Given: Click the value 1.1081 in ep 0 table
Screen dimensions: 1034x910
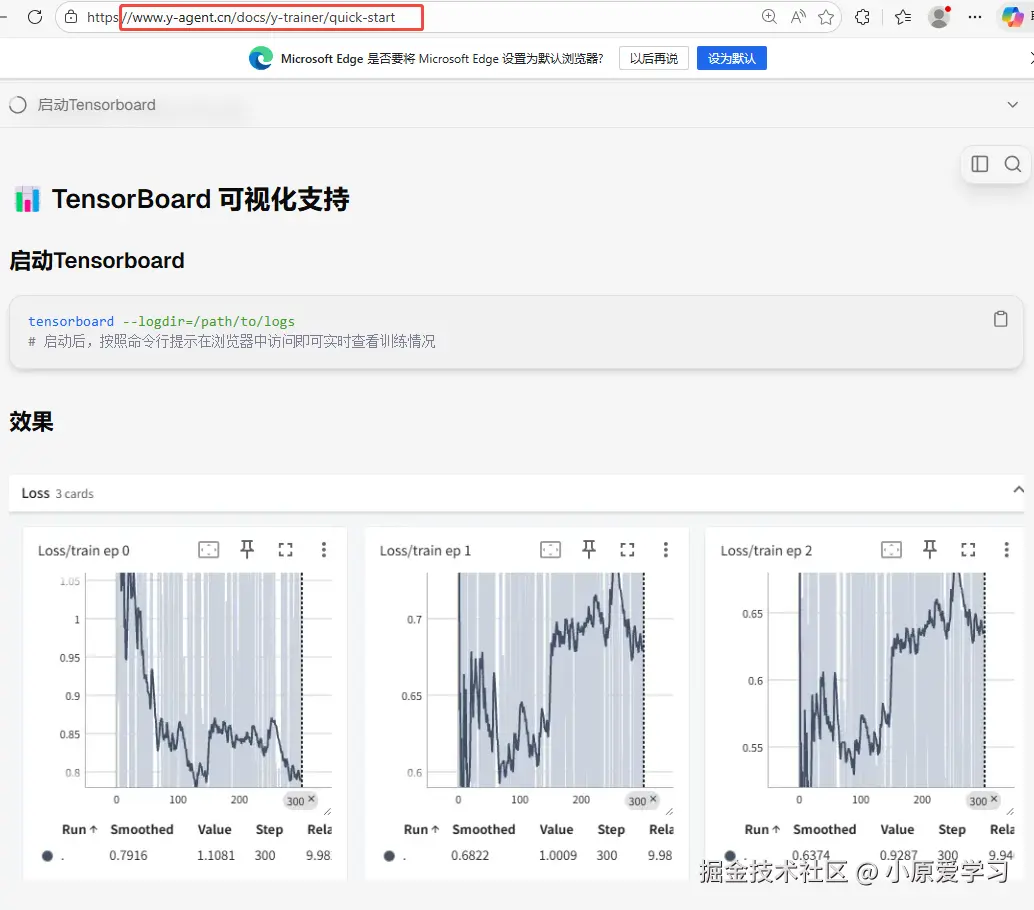Looking at the screenshot, I should click(216, 855).
